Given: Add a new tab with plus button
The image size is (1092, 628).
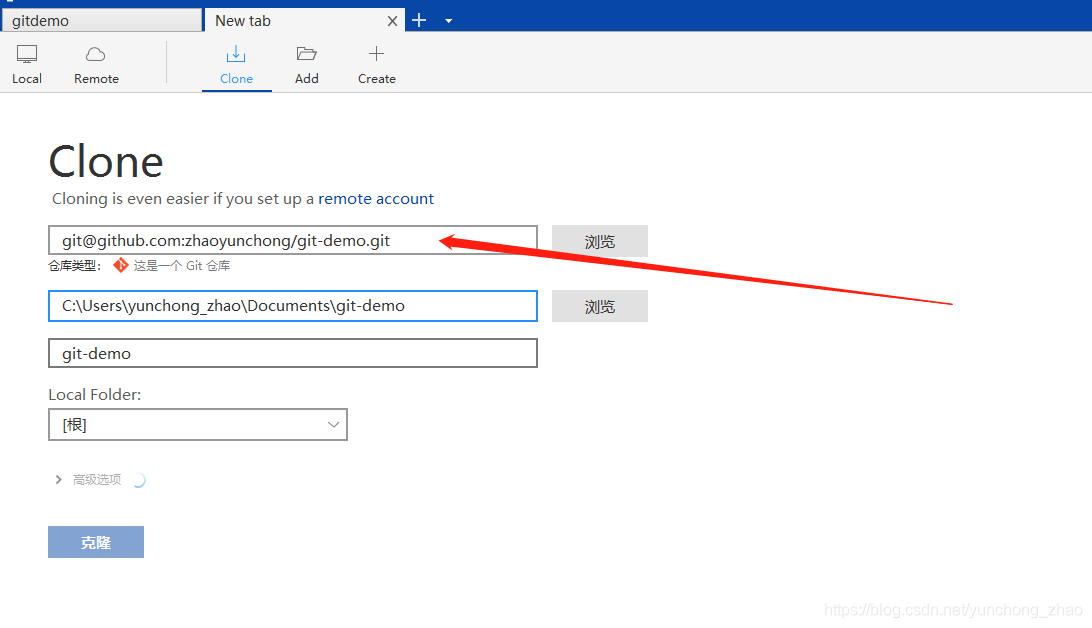Looking at the screenshot, I should click(x=419, y=20).
